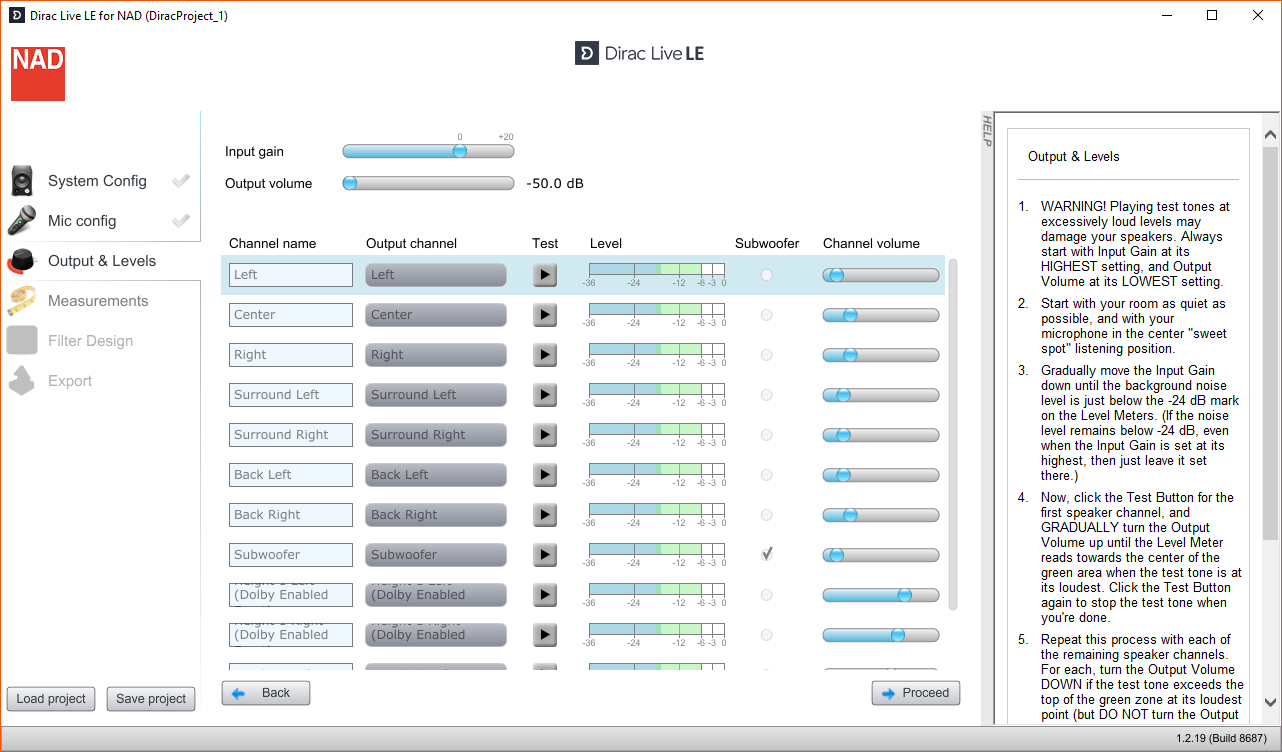The height and width of the screenshot is (752, 1282).
Task: Play test tone for Right channel
Action: point(544,355)
